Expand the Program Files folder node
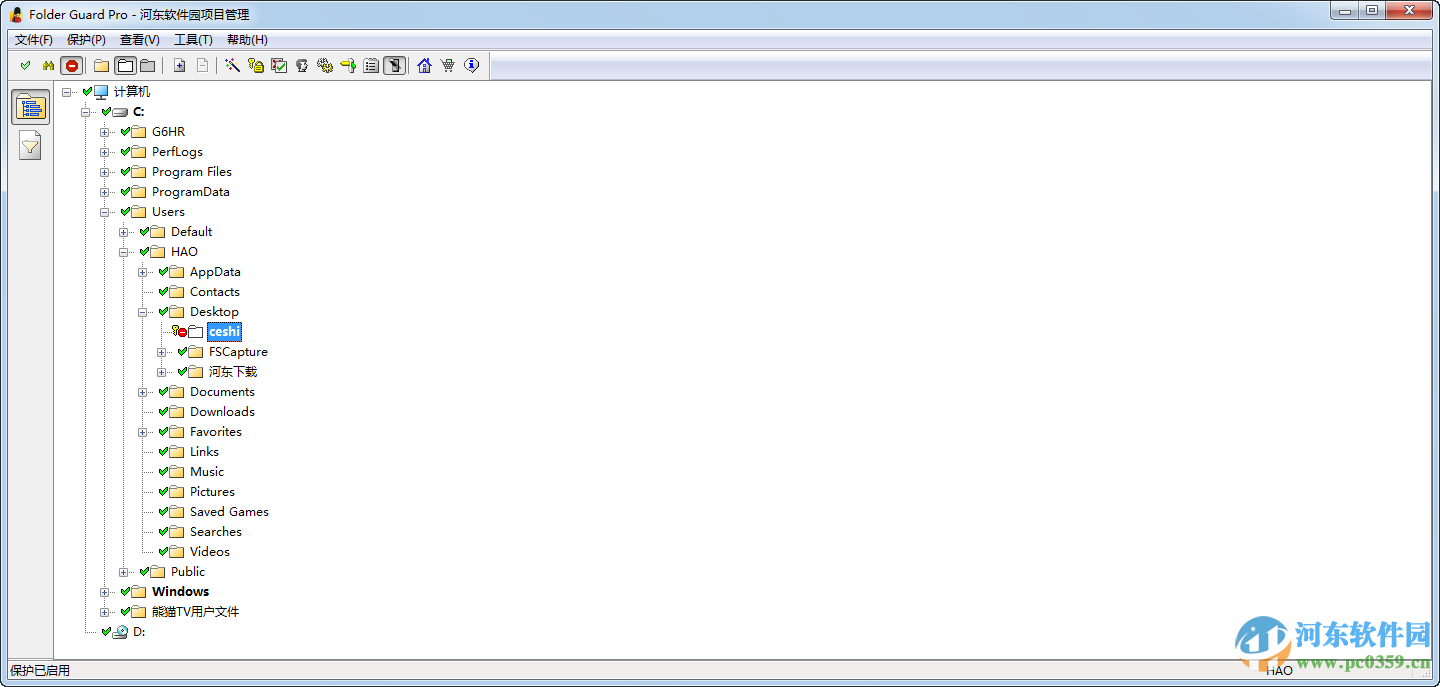 [105, 172]
